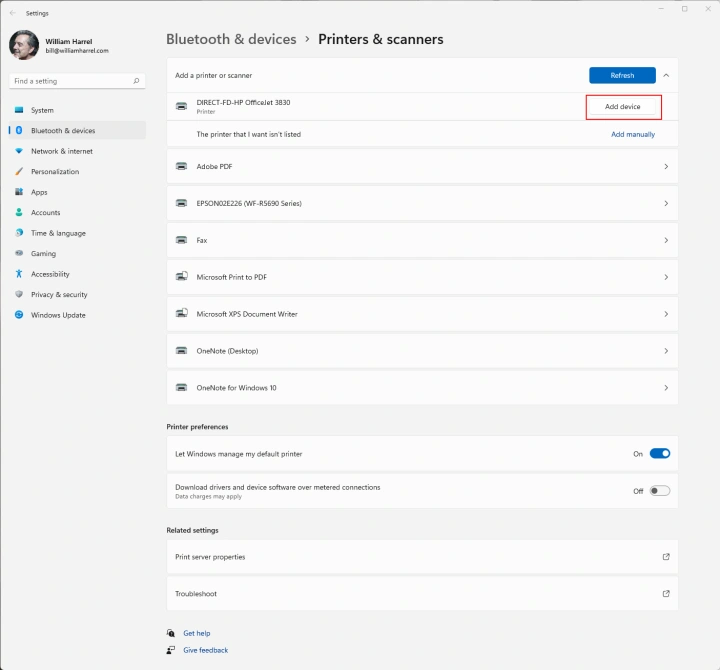Turn off Let Windows manage my default printer
Image resolution: width=720 pixels, height=670 pixels.
pyautogui.click(x=659, y=454)
